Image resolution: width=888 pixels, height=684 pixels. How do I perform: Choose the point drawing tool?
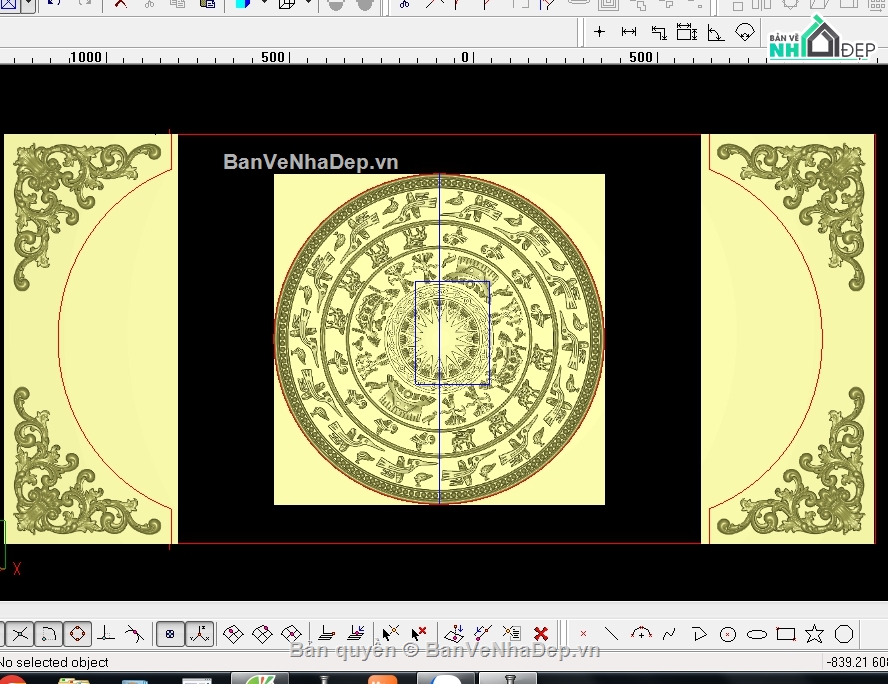[x=583, y=634]
